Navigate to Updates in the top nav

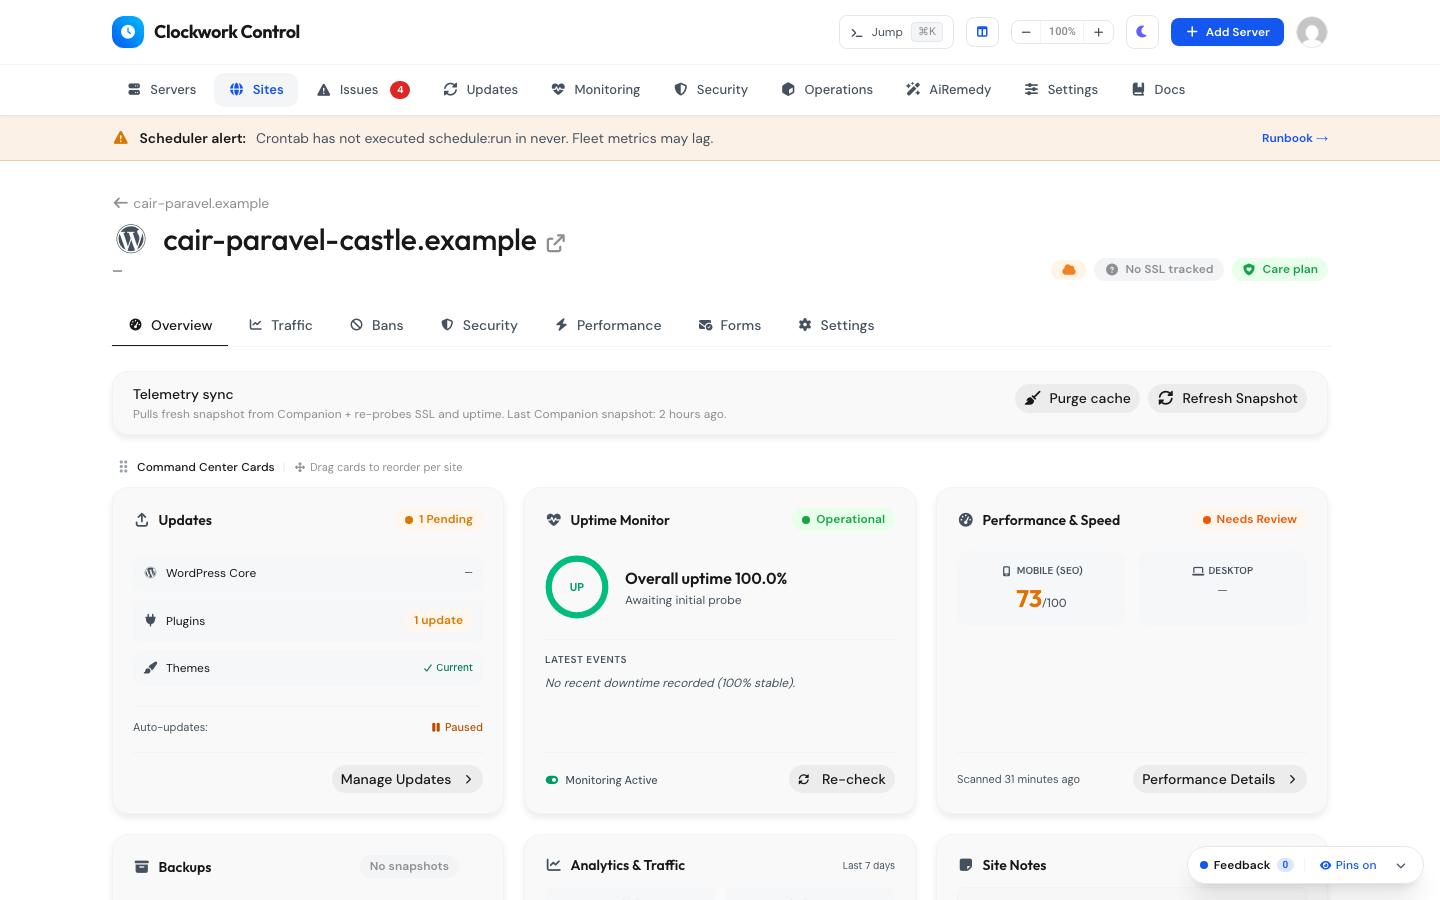coord(481,90)
